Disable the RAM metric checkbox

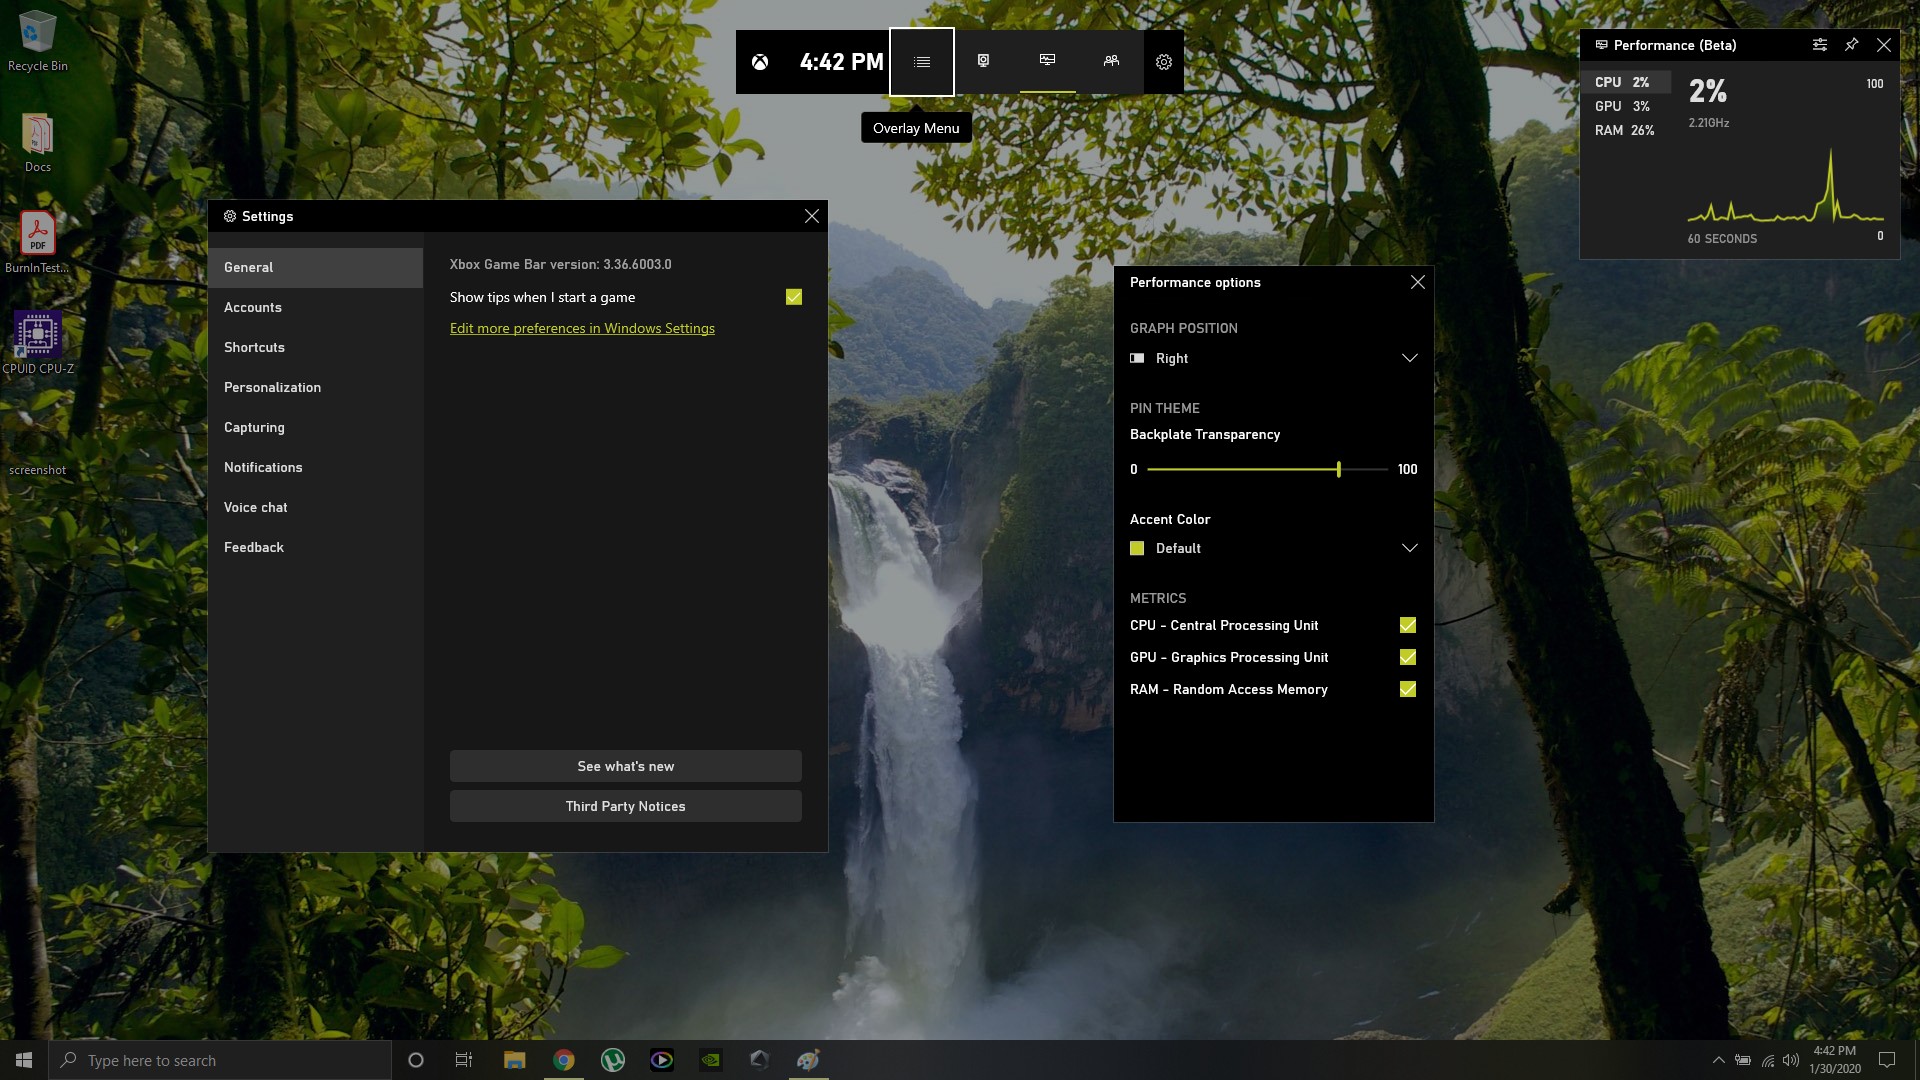pyautogui.click(x=1407, y=689)
